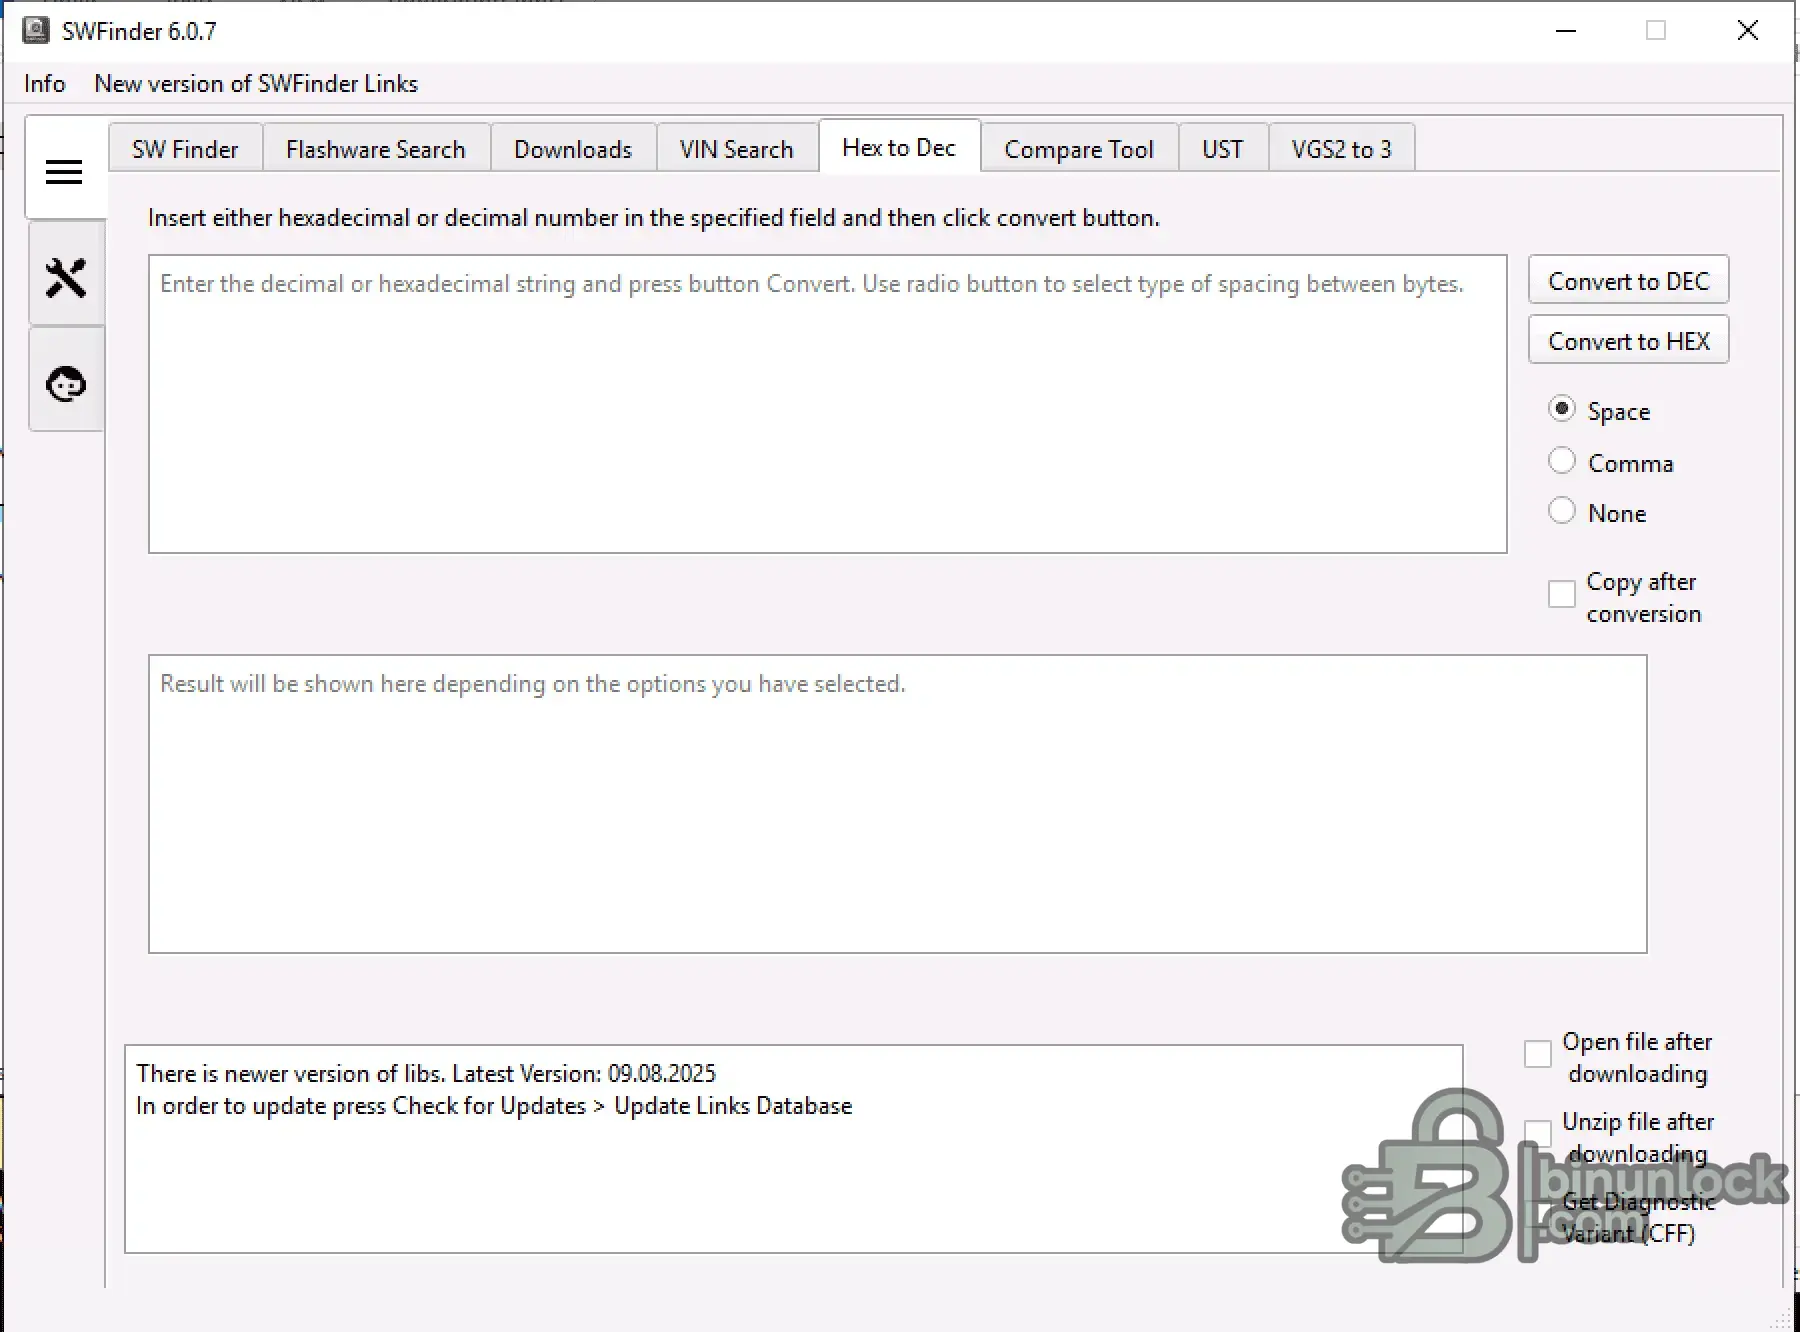The height and width of the screenshot is (1332, 1800).
Task: Switch to the Flashware Search tab
Action: [376, 149]
